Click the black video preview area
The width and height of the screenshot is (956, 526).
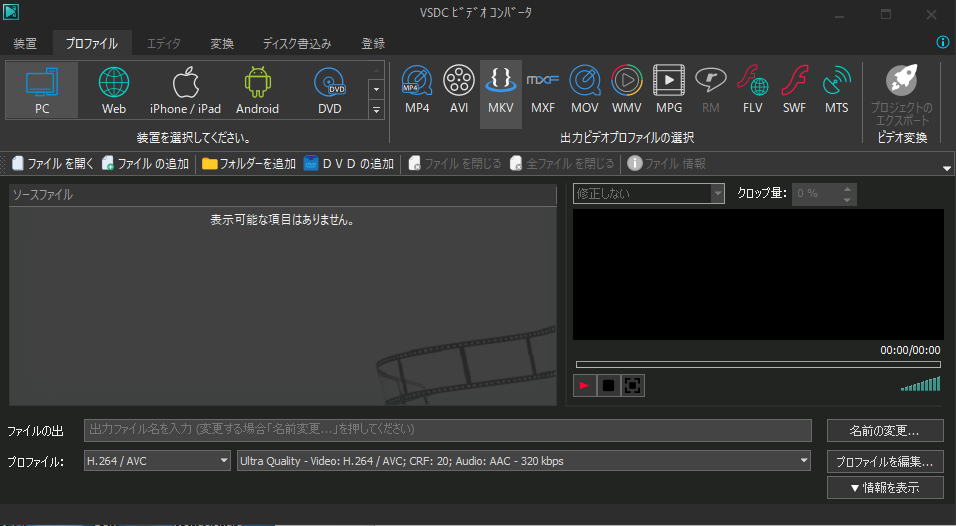pos(758,274)
